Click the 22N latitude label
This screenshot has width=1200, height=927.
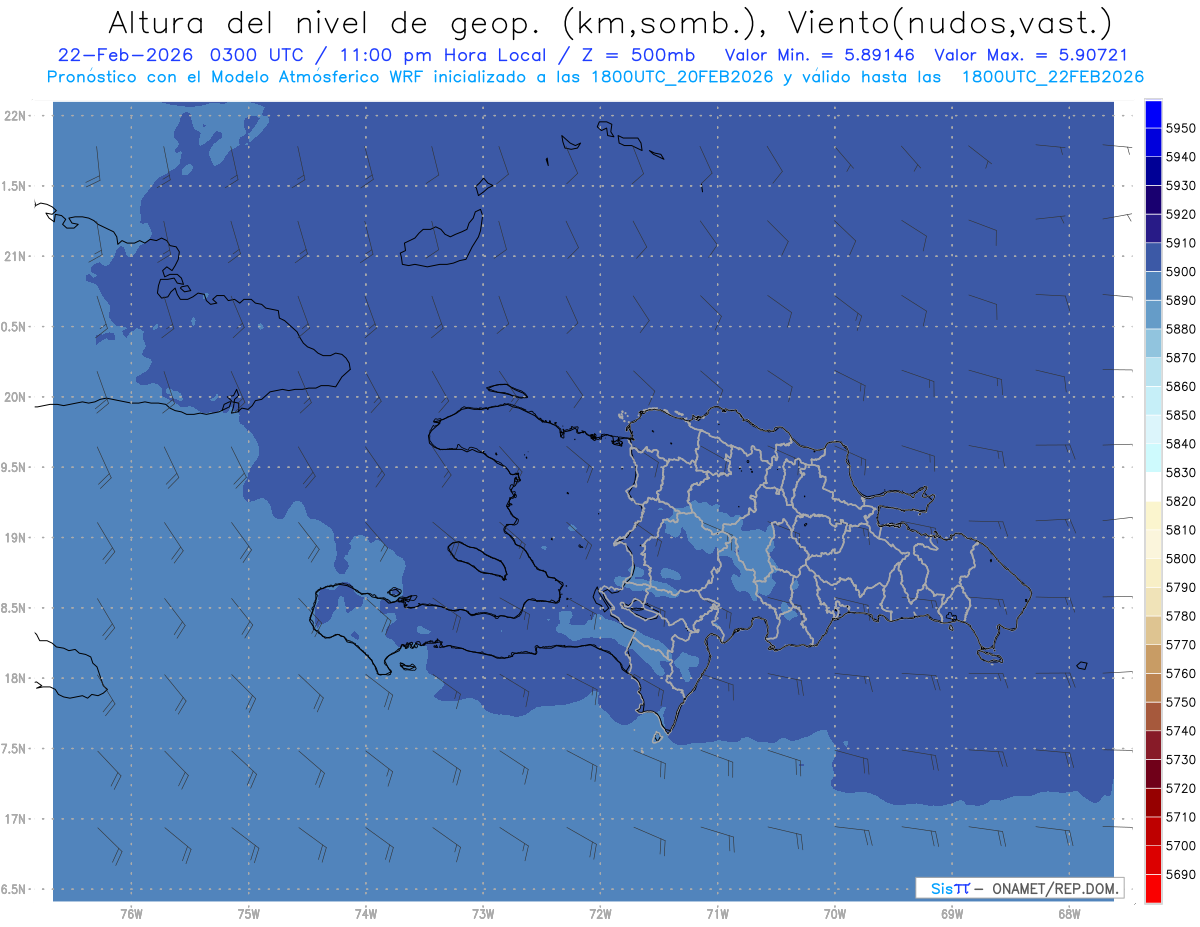[x=16, y=116]
